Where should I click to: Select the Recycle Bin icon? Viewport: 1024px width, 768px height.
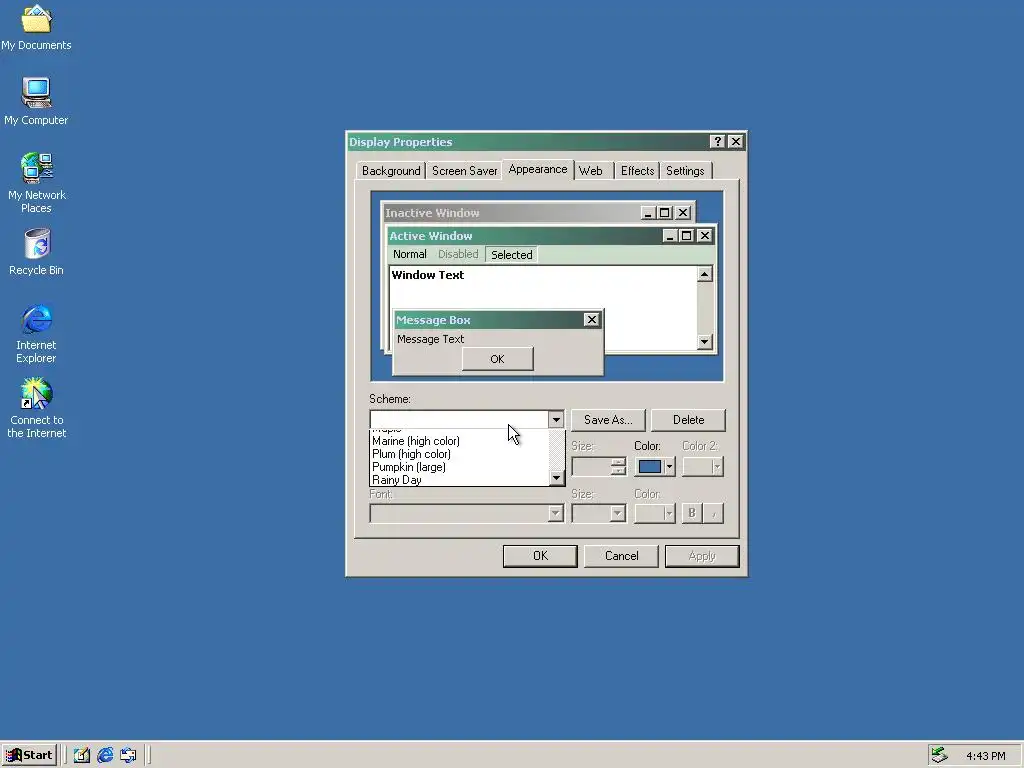pyautogui.click(x=36, y=252)
